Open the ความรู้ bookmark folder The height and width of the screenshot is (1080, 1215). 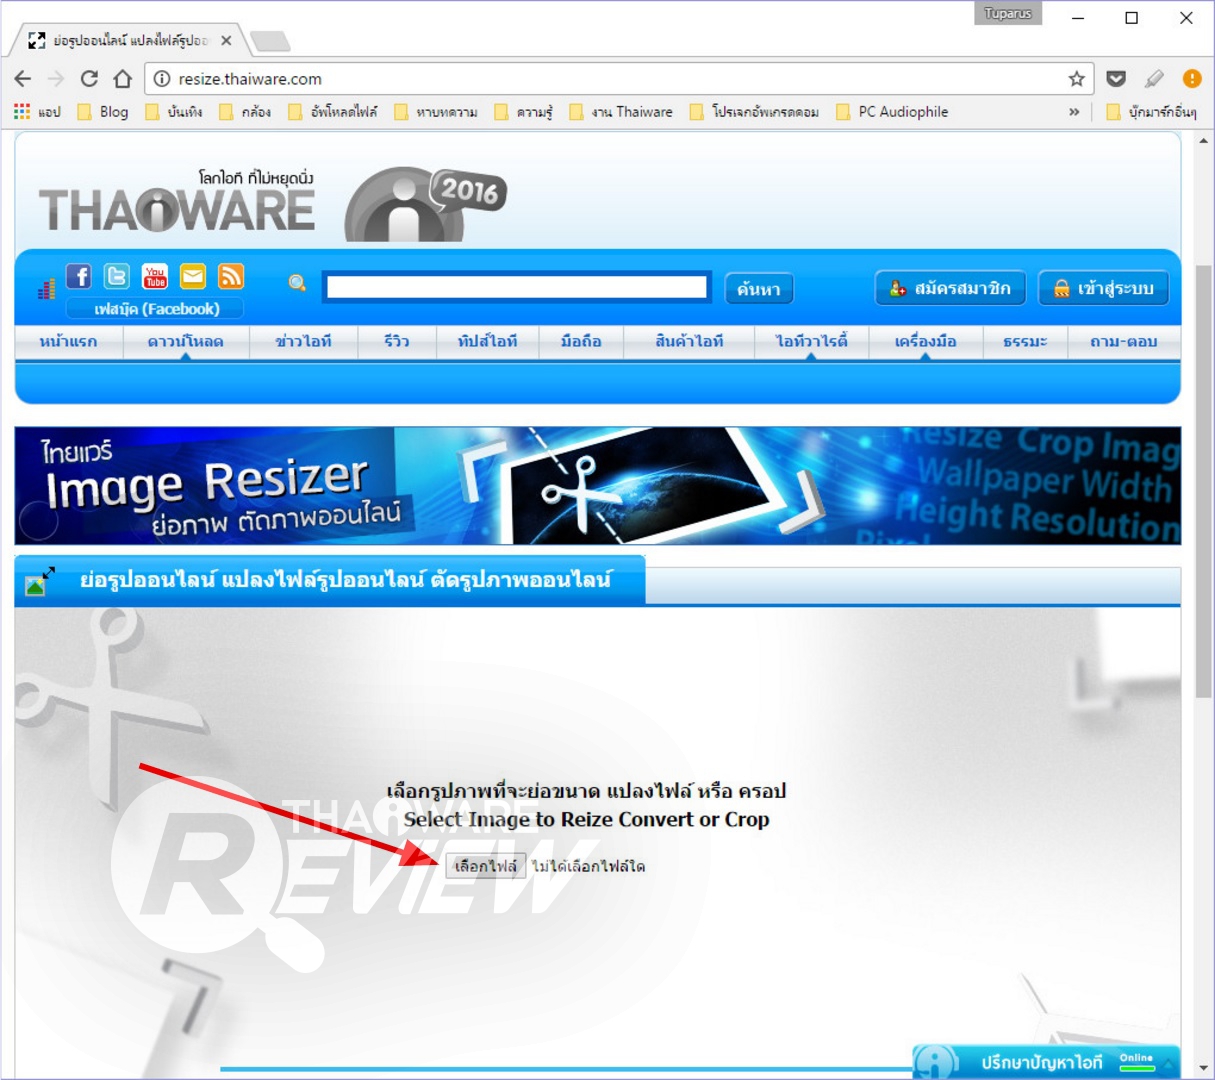(x=523, y=112)
